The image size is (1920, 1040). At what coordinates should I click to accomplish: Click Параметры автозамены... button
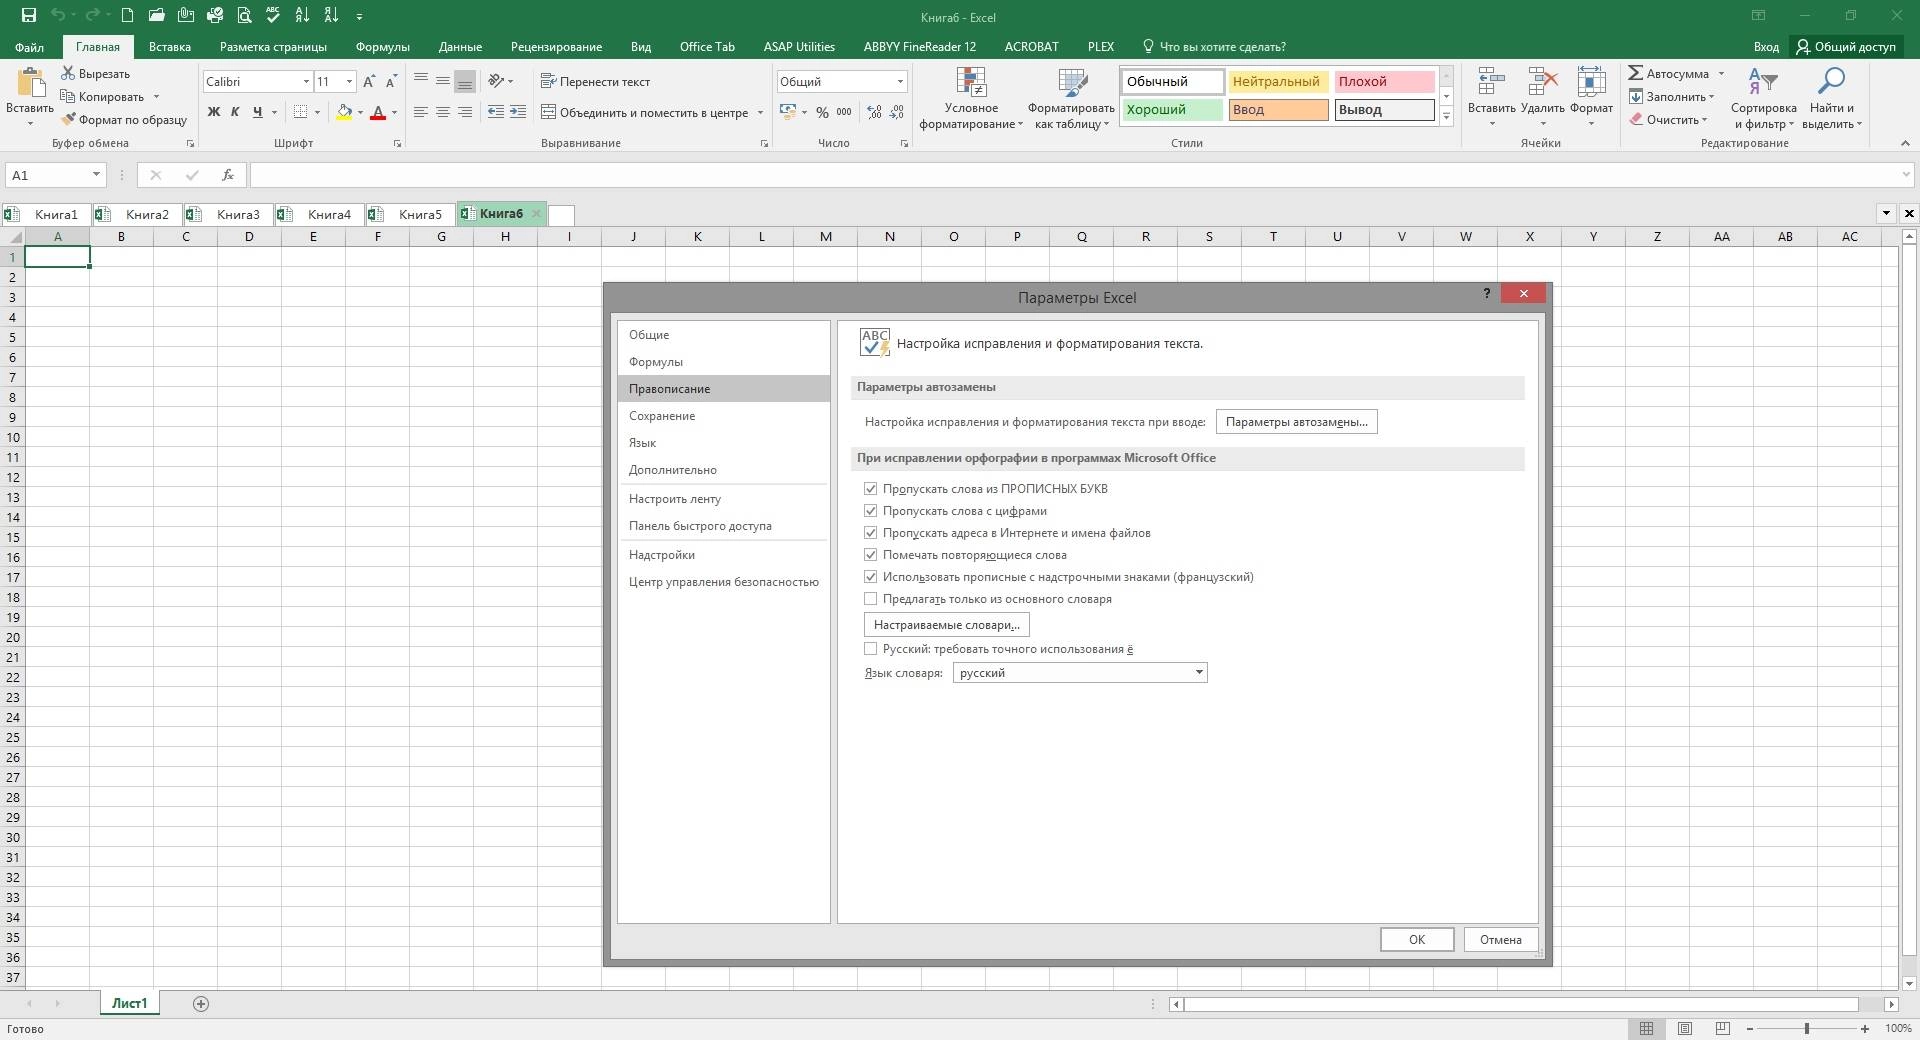1297,422
